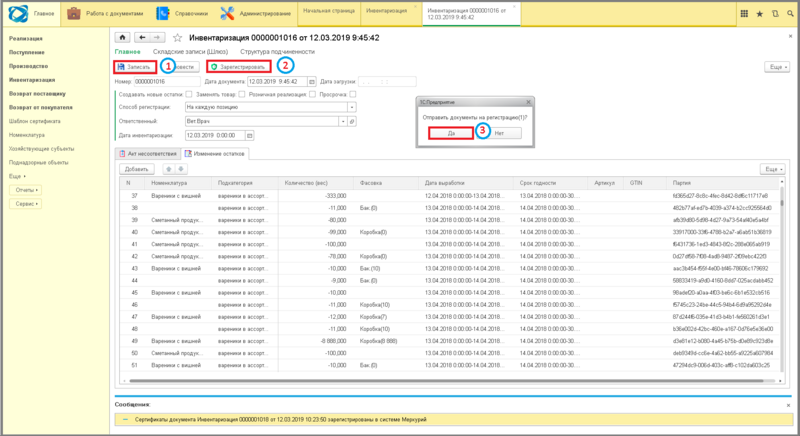Open Складские записи (Шлюз) link
This screenshot has height=436, width=800.
tap(190, 52)
